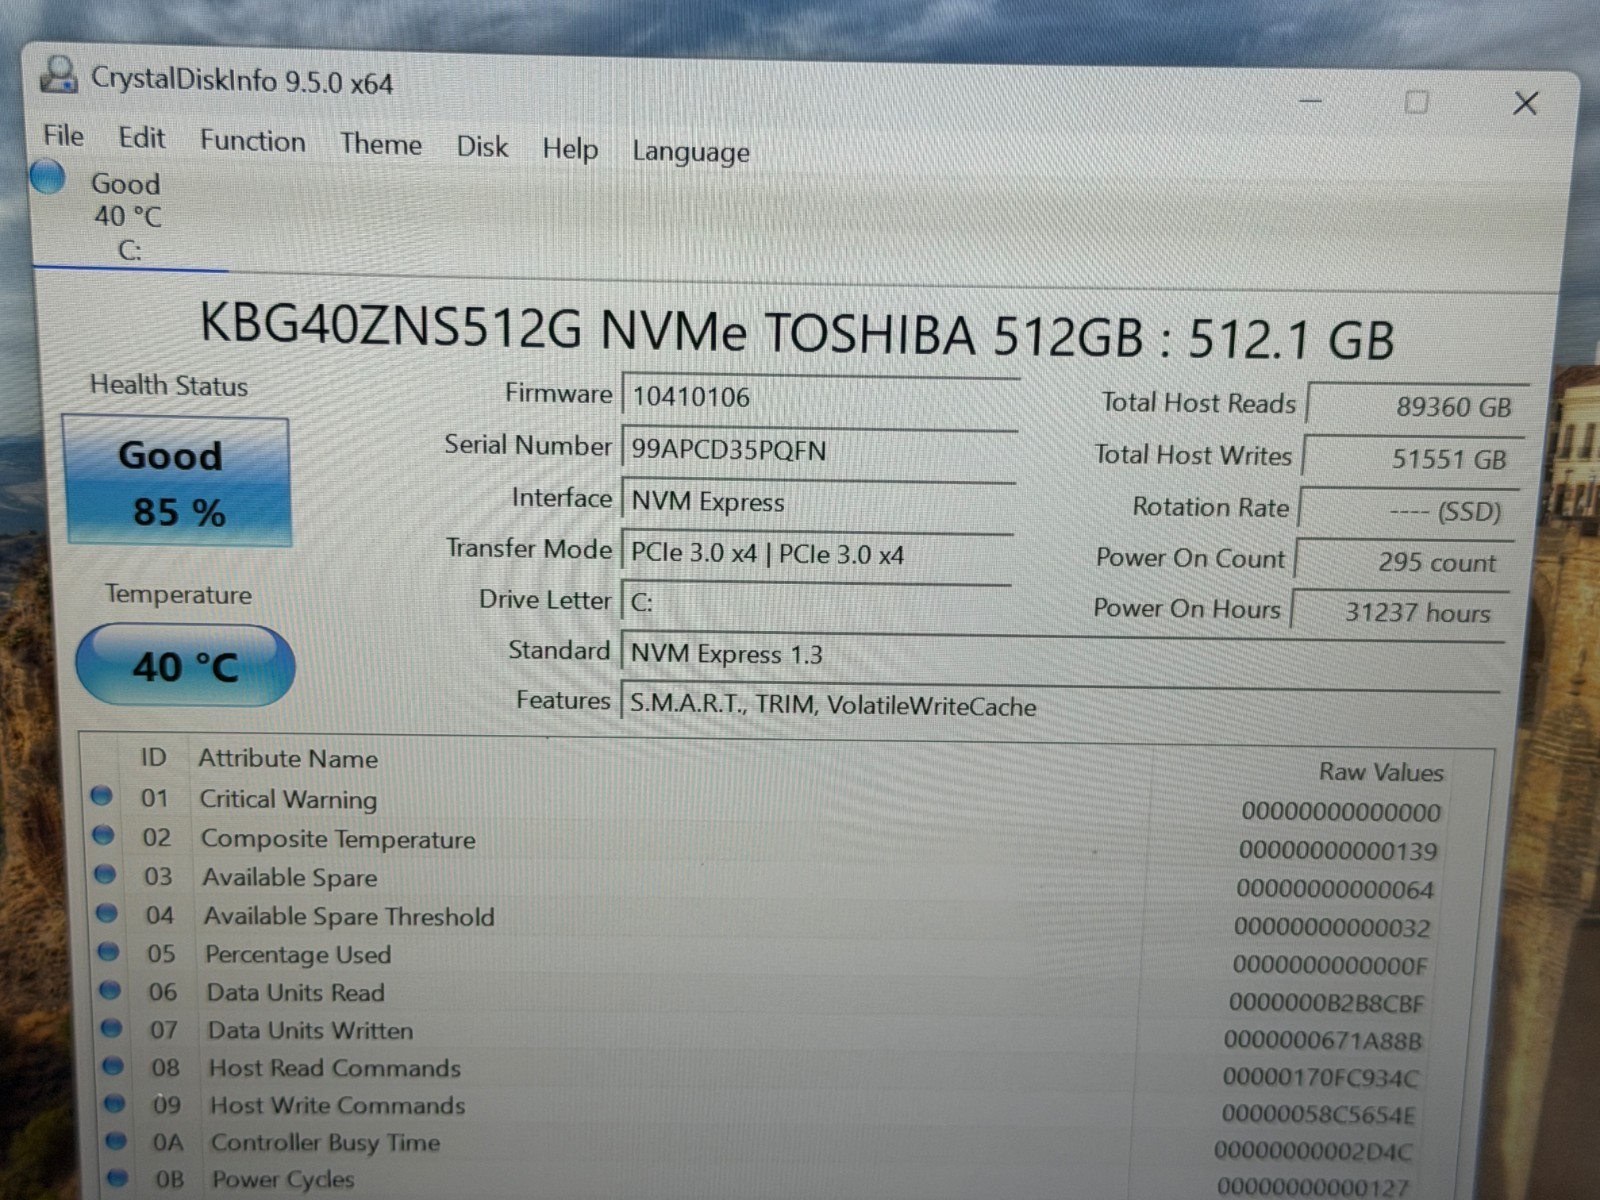Select the Data Units Read attribute name

click(296, 992)
